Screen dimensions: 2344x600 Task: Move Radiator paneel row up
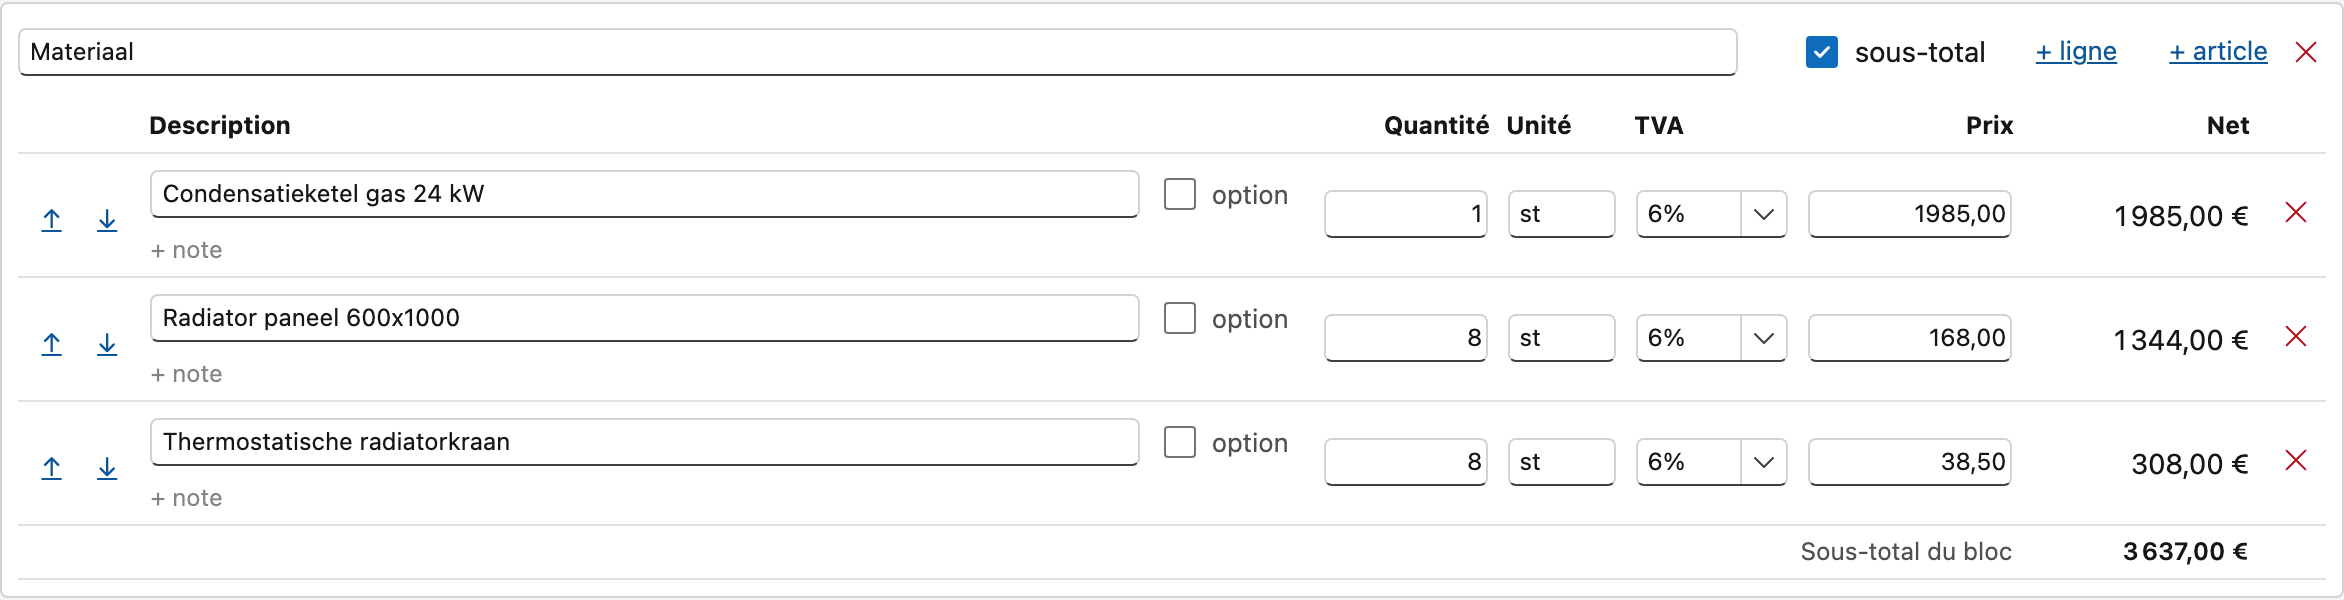tap(52, 344)
